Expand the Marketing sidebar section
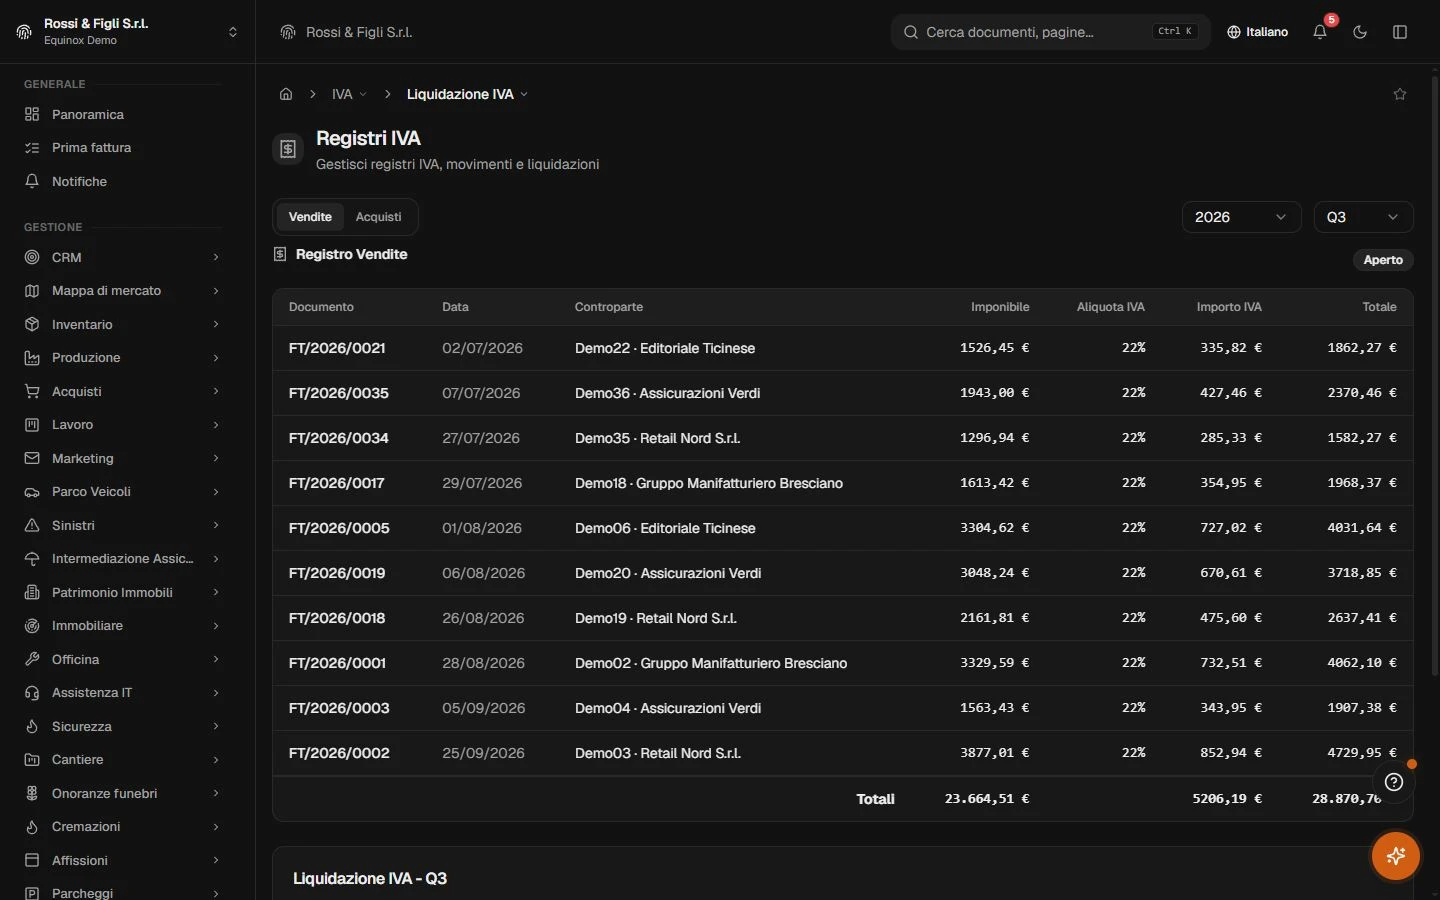This screenshot has height=900, width=1440. point(122,459)
